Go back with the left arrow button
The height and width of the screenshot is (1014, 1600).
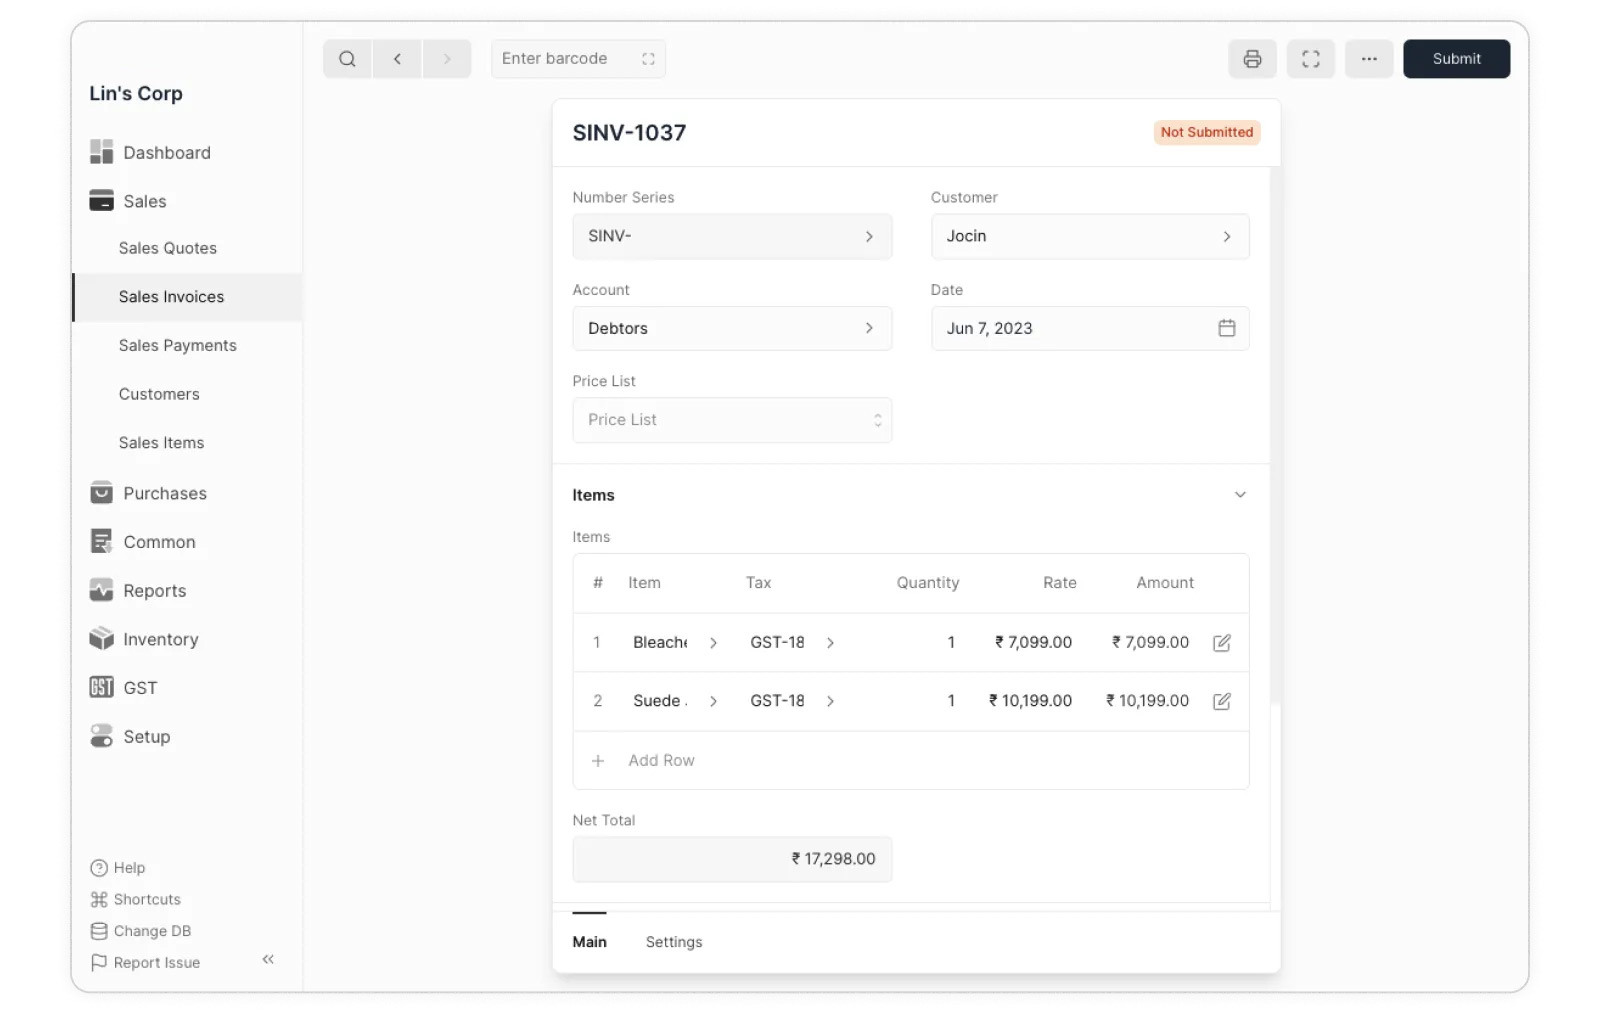pos(397,59)
